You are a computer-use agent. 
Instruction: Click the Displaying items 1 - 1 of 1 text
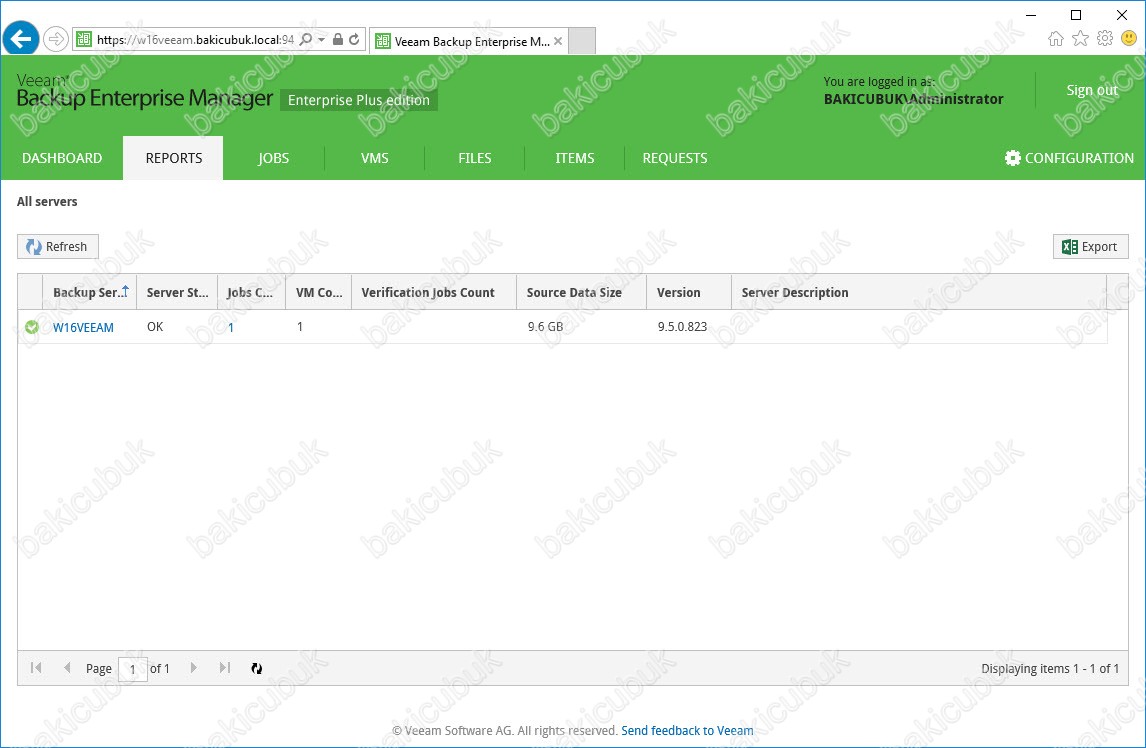coord(1050,668)
